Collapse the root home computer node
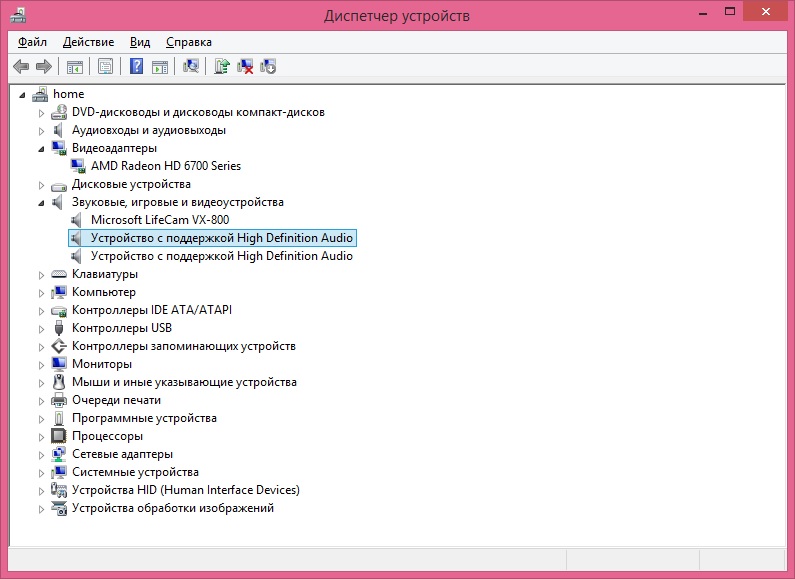 24,94
